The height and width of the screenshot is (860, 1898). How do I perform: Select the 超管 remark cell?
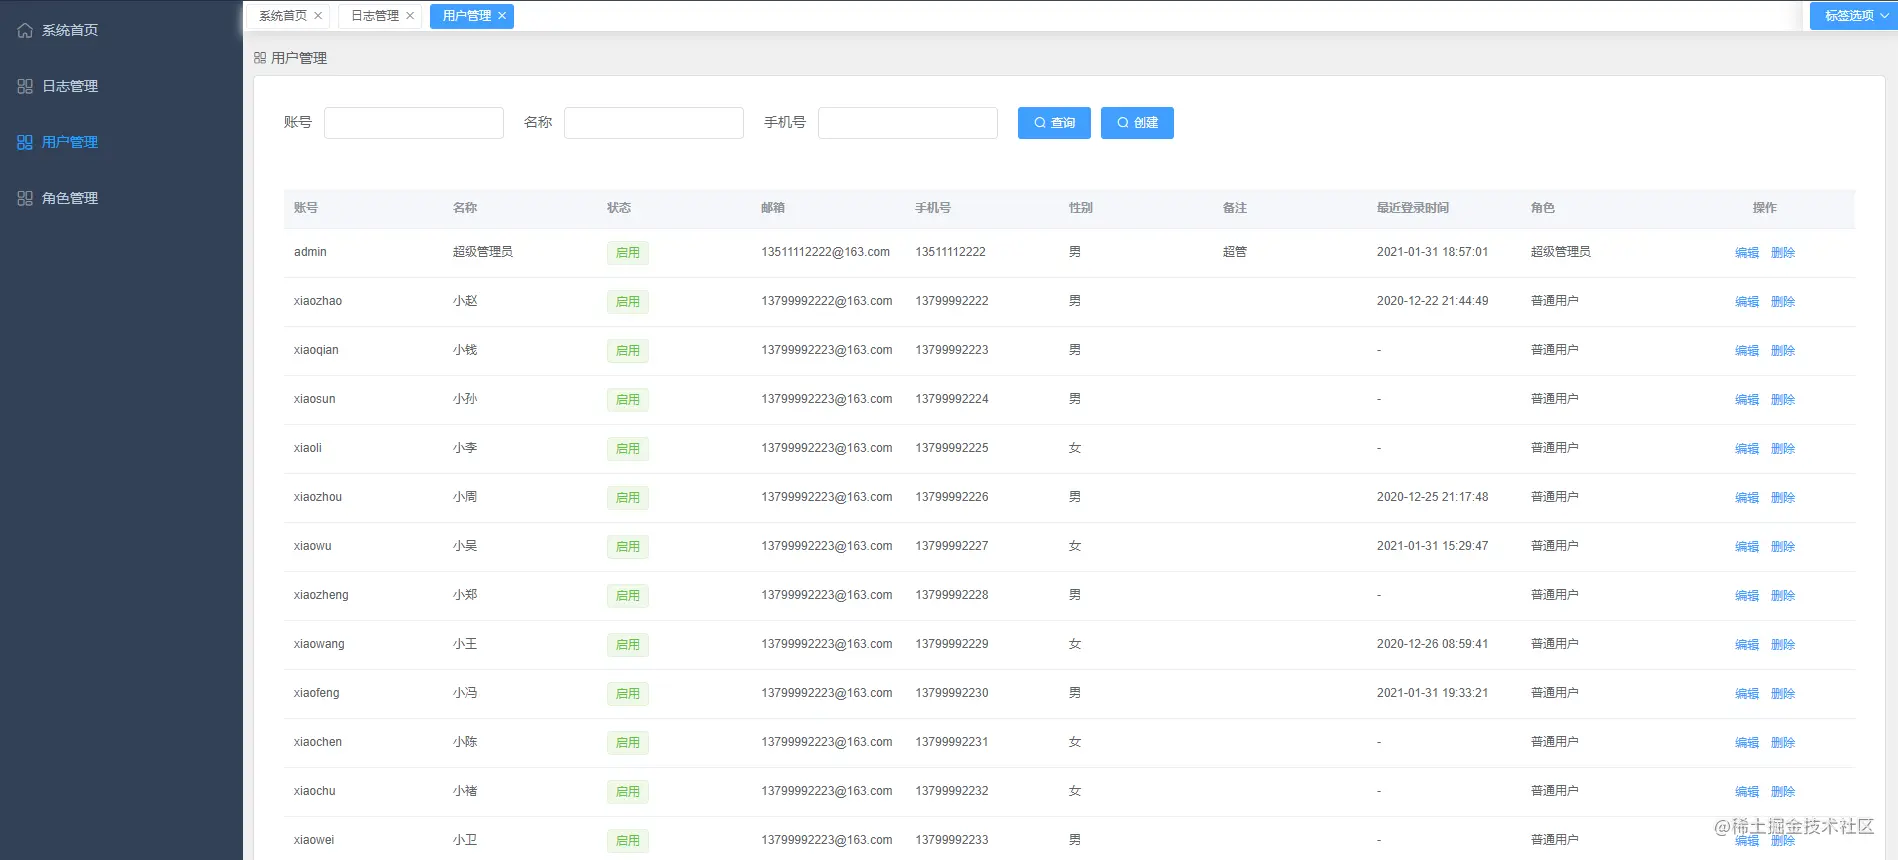coord(1235,252)
